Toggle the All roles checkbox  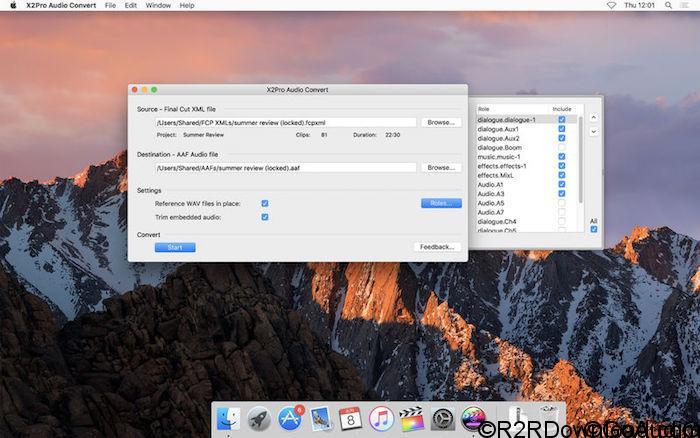tap(594, 229)
